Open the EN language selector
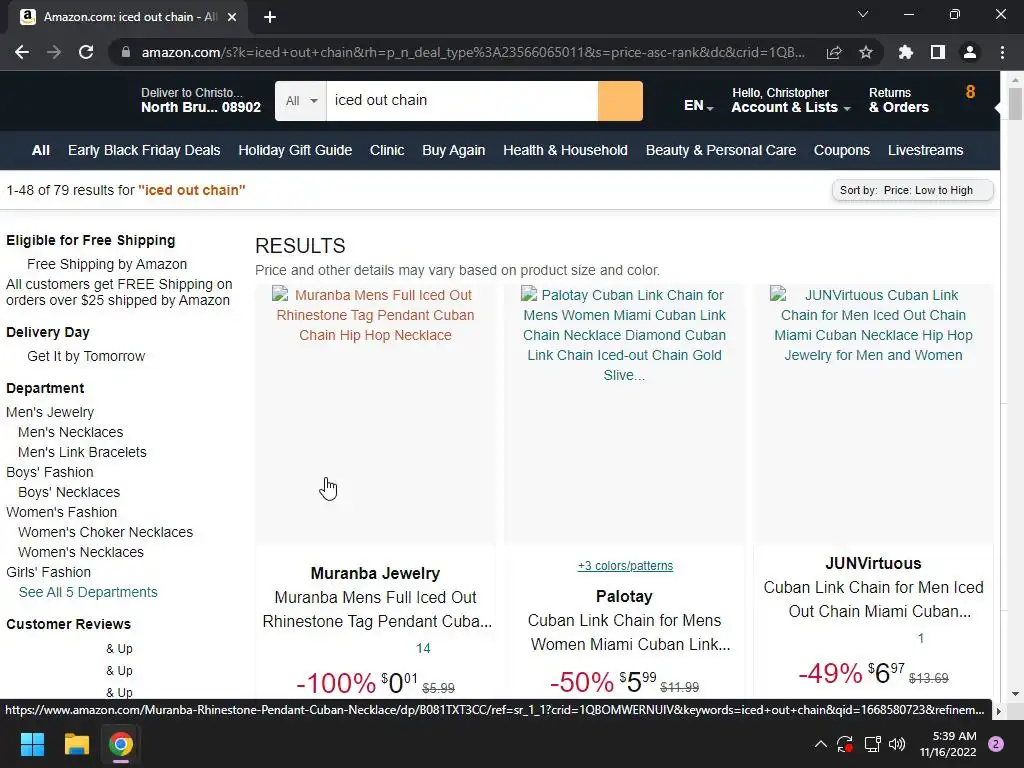Screen dimensions: 1024x768 698,106
